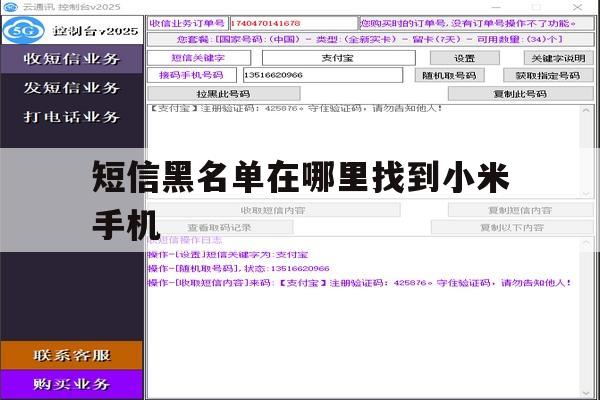Click the message box scroll down arrow
This screenshot has height=400, width=600.
tap(586, 194)
